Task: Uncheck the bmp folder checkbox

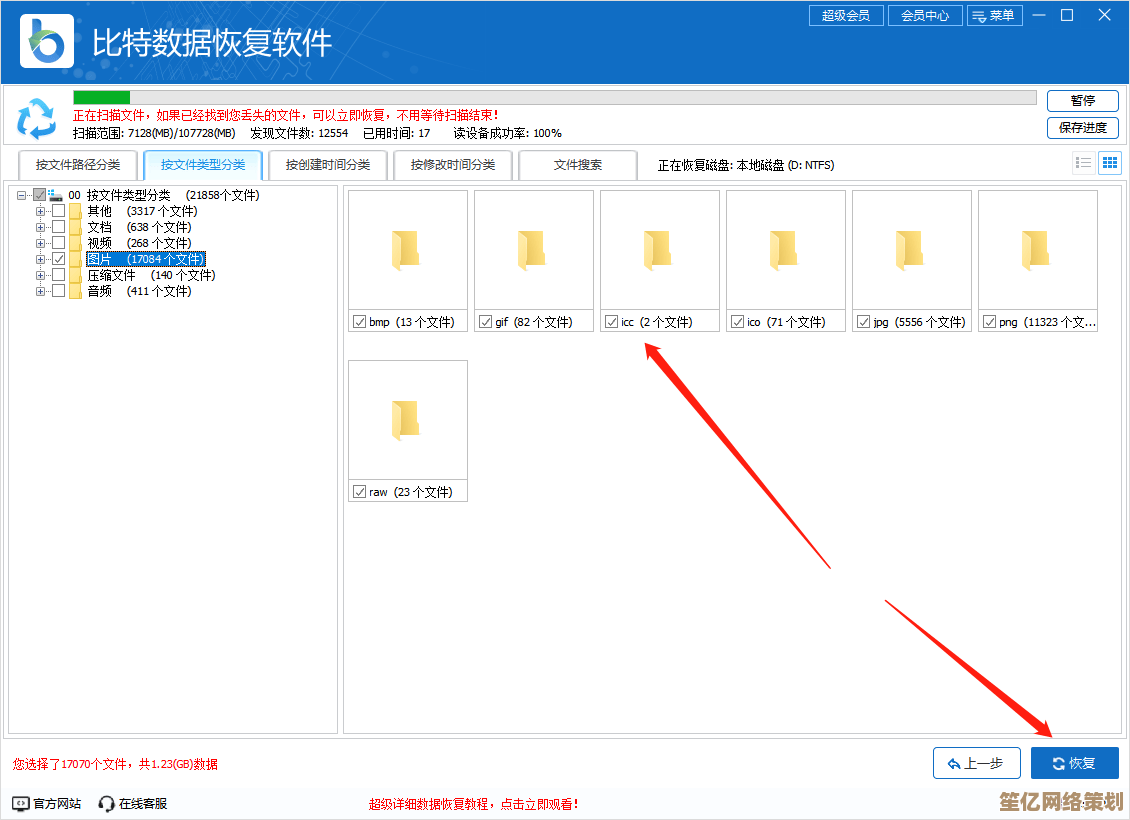Action: 359,322
